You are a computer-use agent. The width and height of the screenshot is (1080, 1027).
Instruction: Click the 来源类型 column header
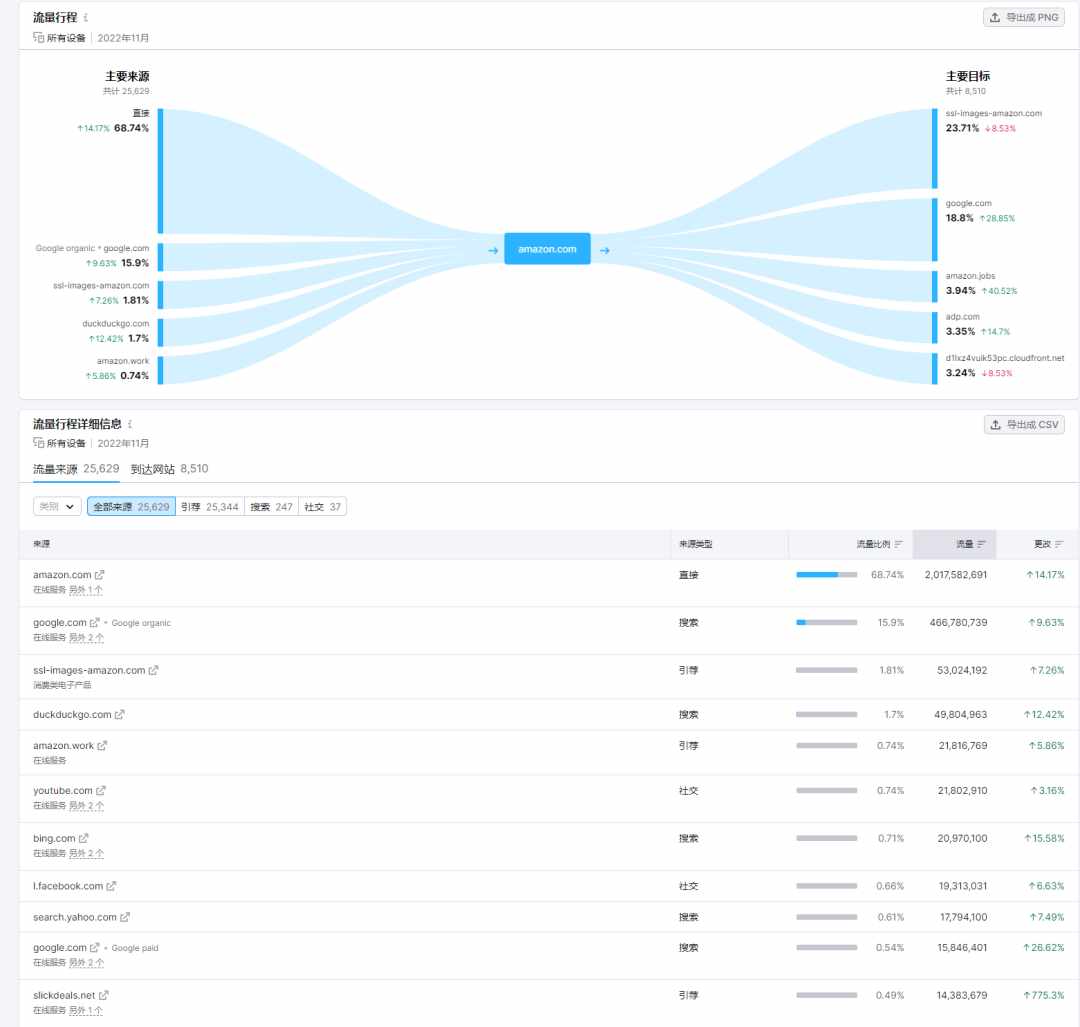[x=695, y=544]
